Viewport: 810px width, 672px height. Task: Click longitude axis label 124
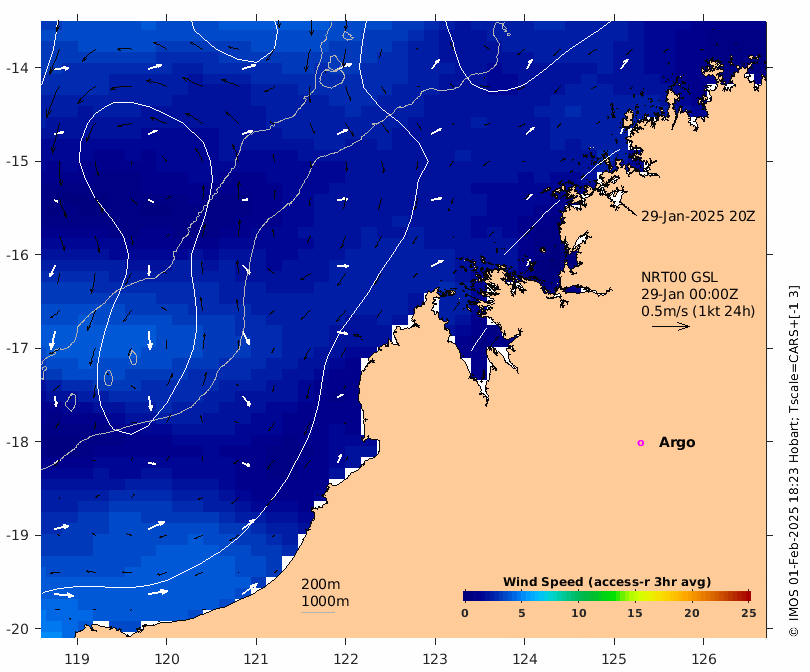pyautogui.click(x=525, y=659)
